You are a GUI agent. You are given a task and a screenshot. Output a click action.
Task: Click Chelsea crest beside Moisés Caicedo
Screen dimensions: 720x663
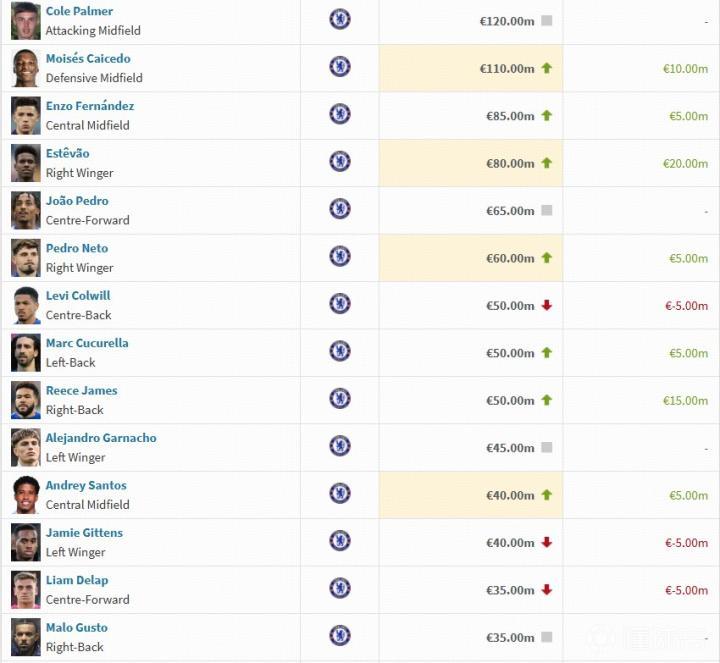340,67
